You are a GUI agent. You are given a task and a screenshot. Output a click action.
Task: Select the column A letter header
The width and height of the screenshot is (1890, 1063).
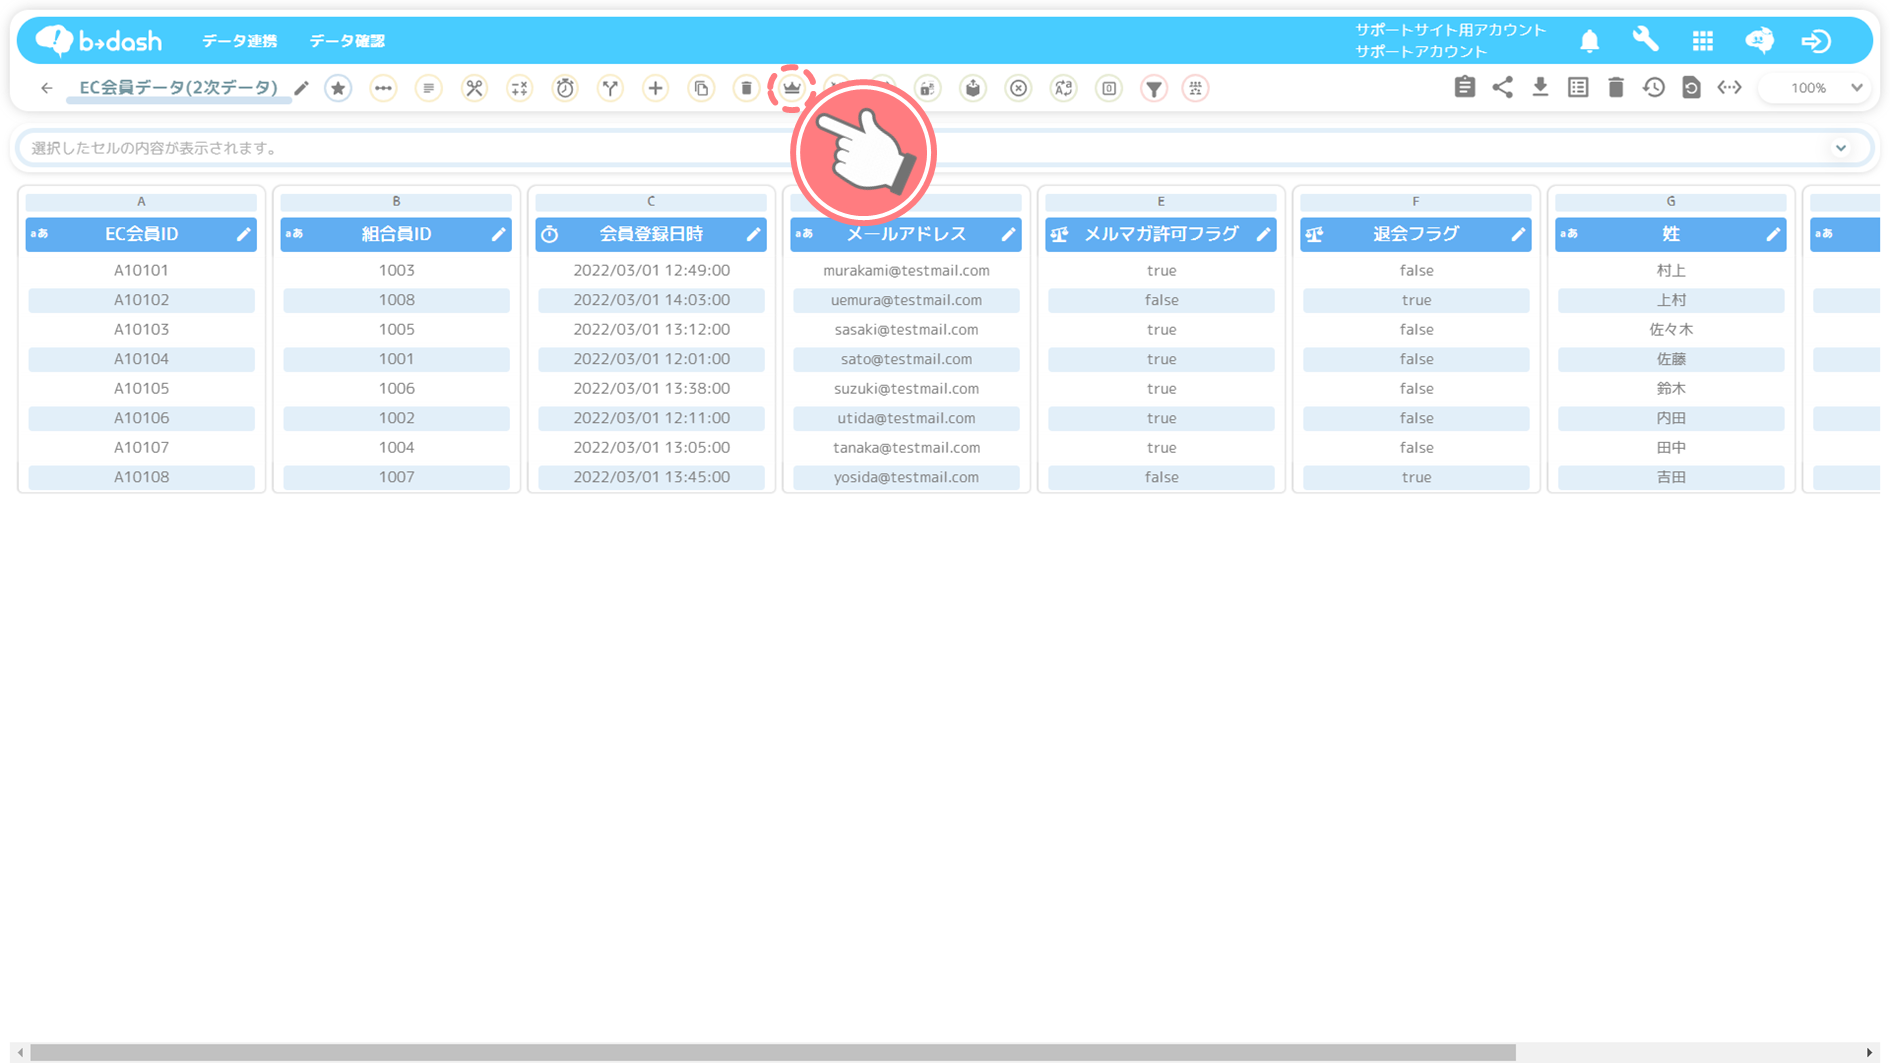click(141, 201)
